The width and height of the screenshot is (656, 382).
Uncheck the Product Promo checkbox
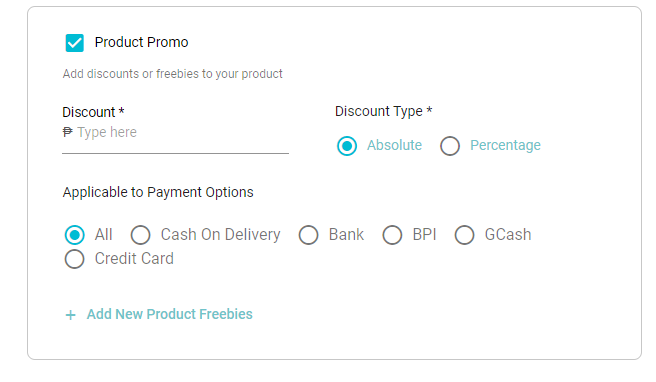click(x=74, y=43)
